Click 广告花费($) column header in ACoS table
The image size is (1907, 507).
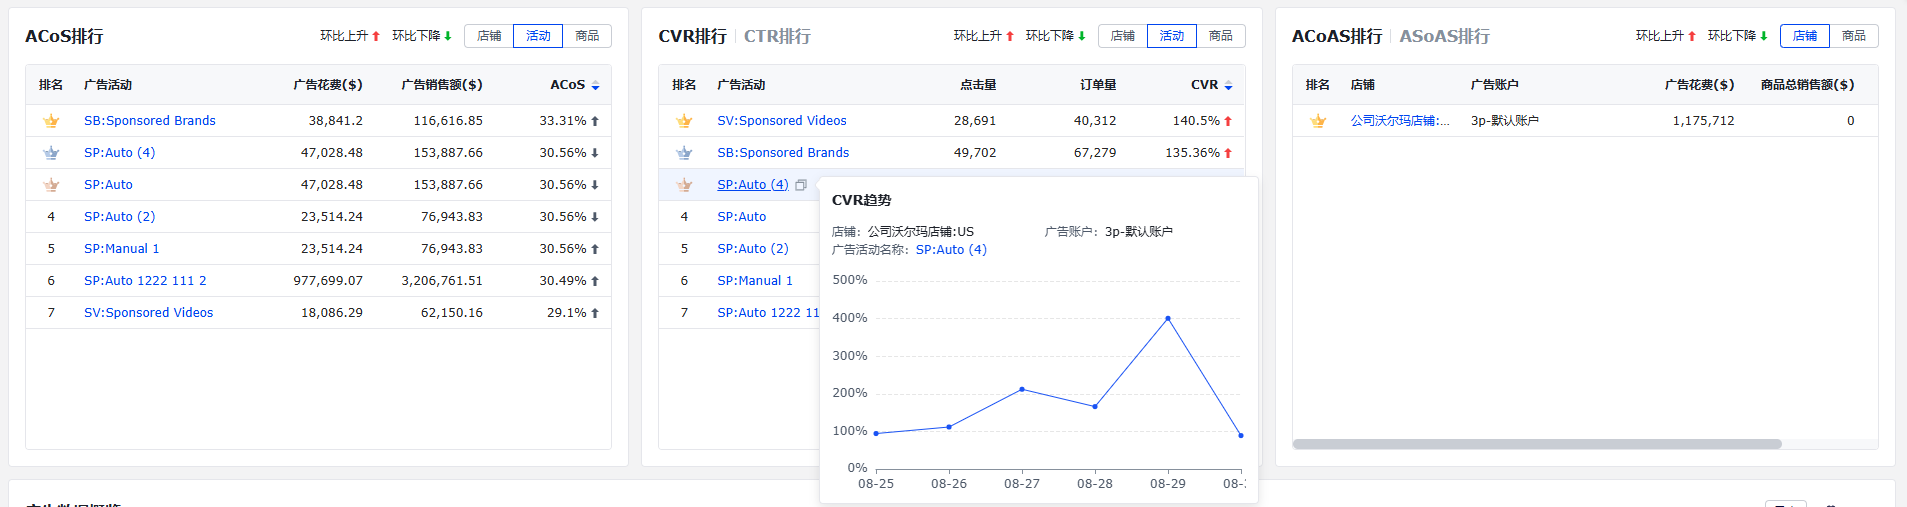click(x=328, y=86)
